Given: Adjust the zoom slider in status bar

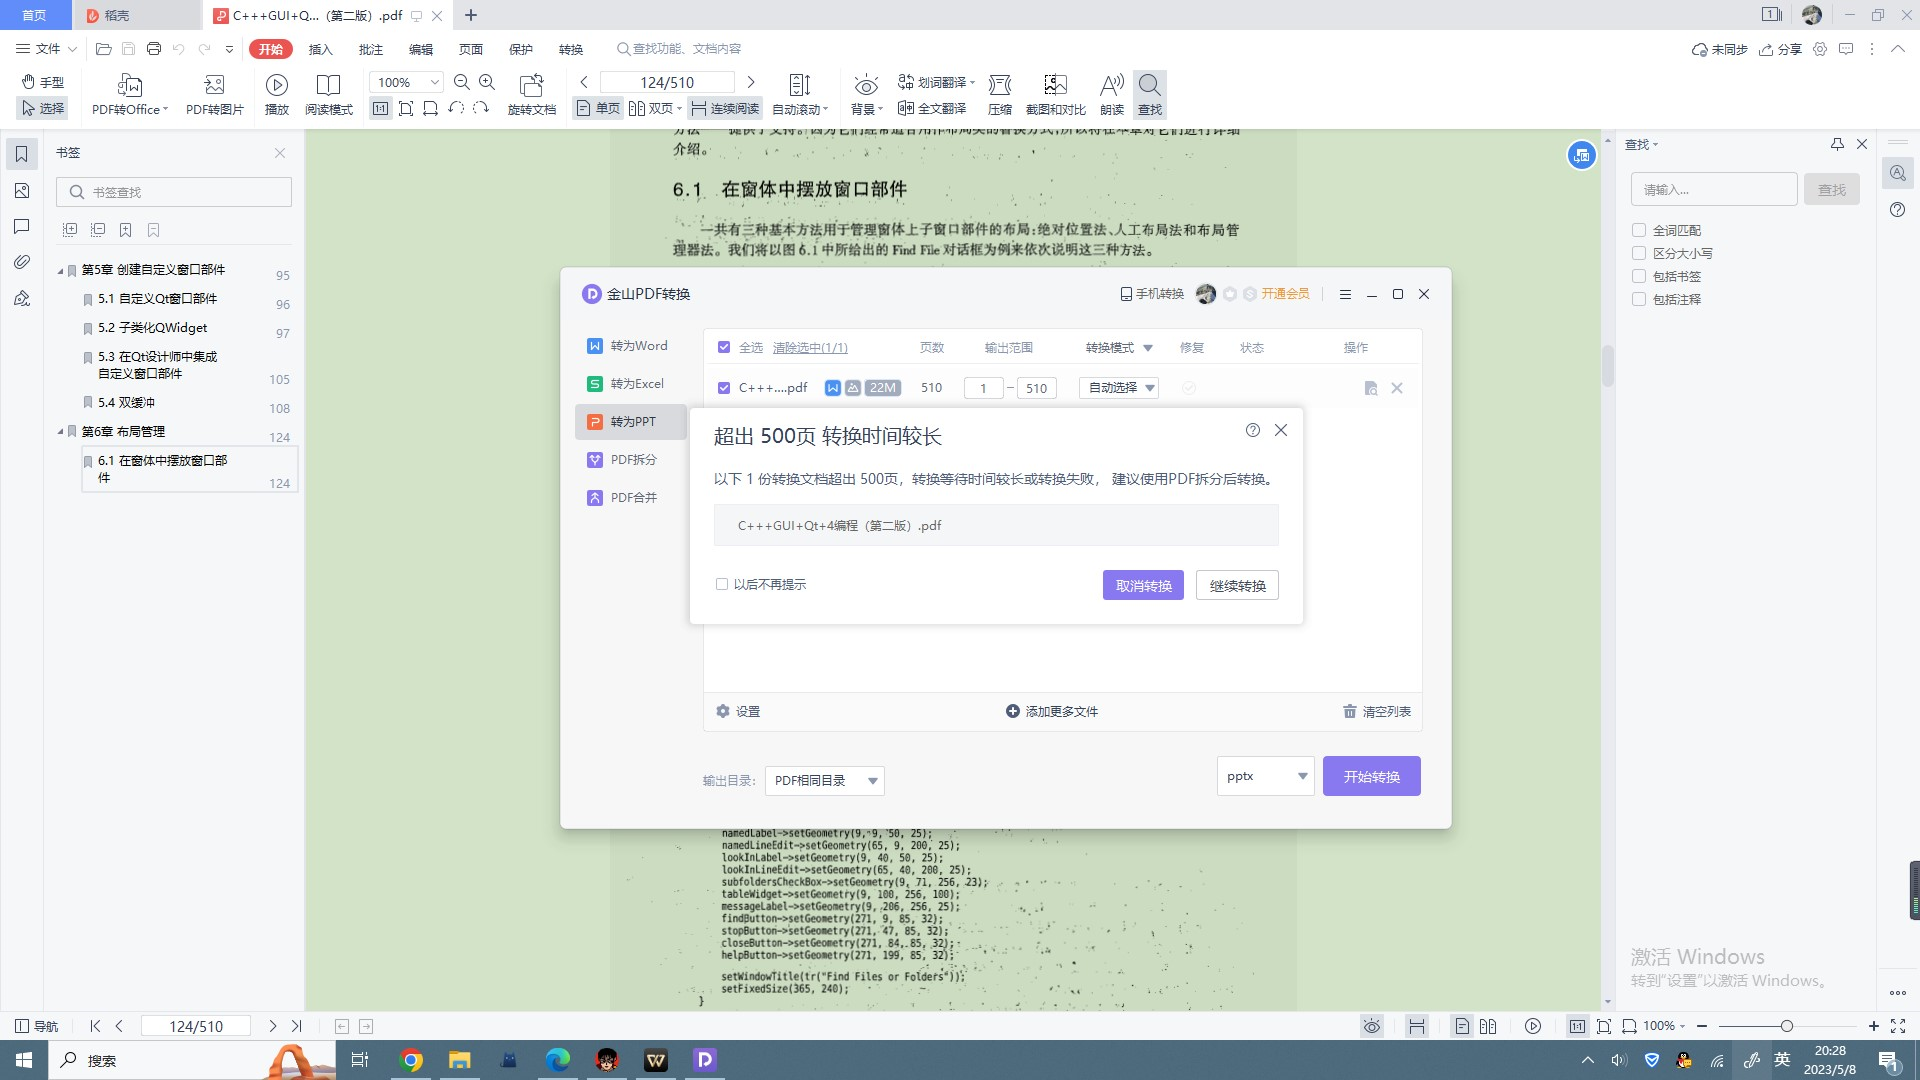Looking at the screenshot, I should click(x=1787, y=1026).
